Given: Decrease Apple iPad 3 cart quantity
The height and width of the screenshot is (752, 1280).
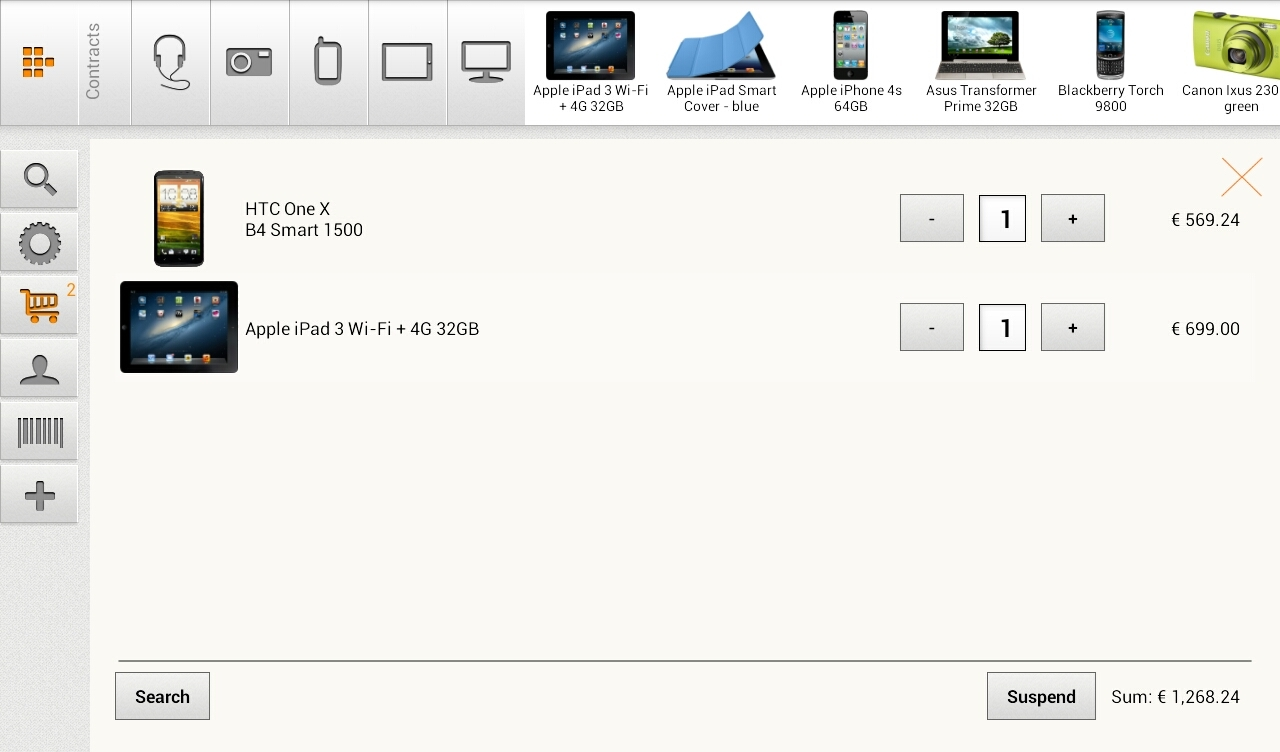Looking at the screenshot, I should point(932,327).
